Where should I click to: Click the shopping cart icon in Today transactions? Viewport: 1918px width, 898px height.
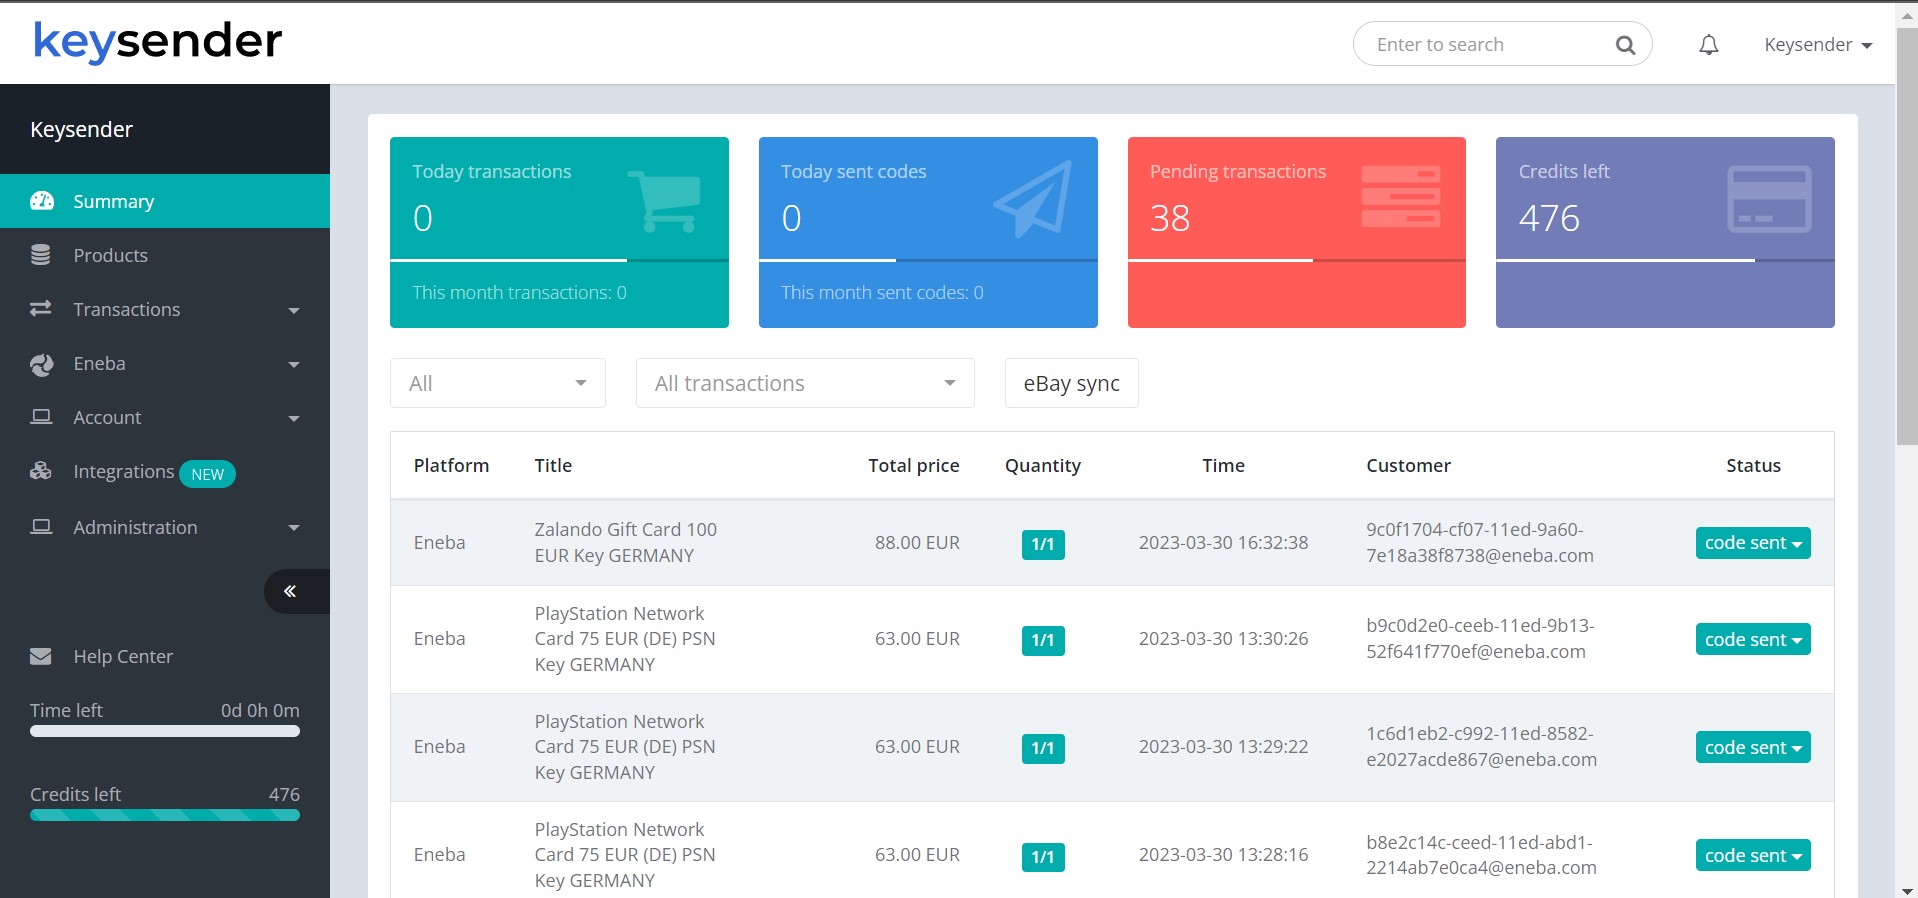(x=664, y=200)
